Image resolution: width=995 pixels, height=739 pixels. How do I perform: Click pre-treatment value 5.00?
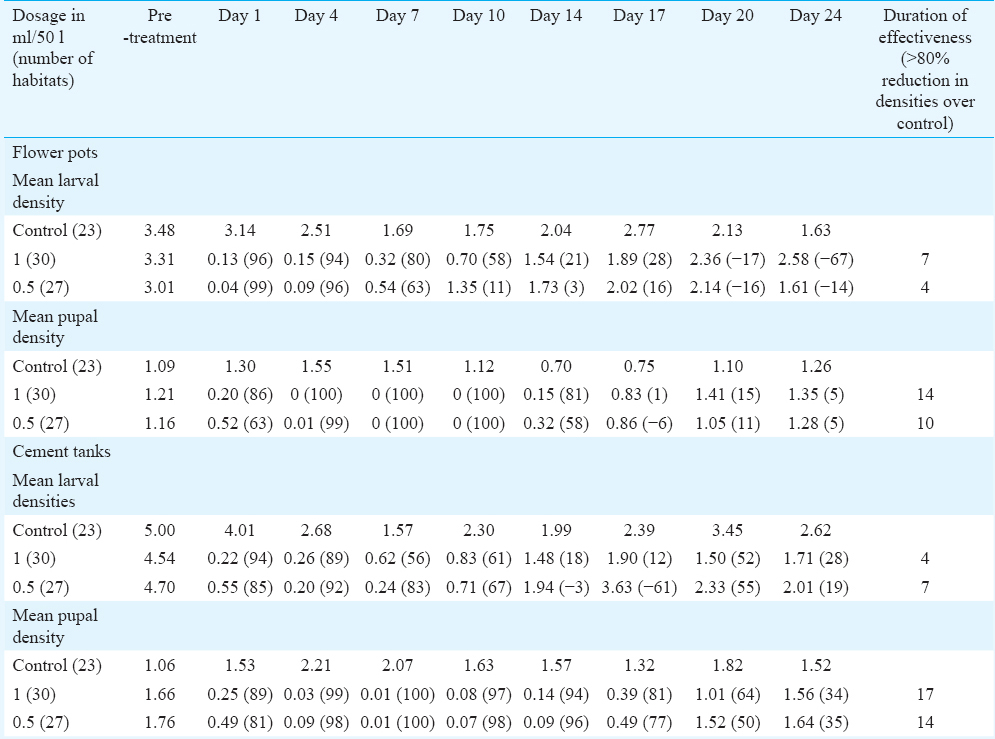159,530
